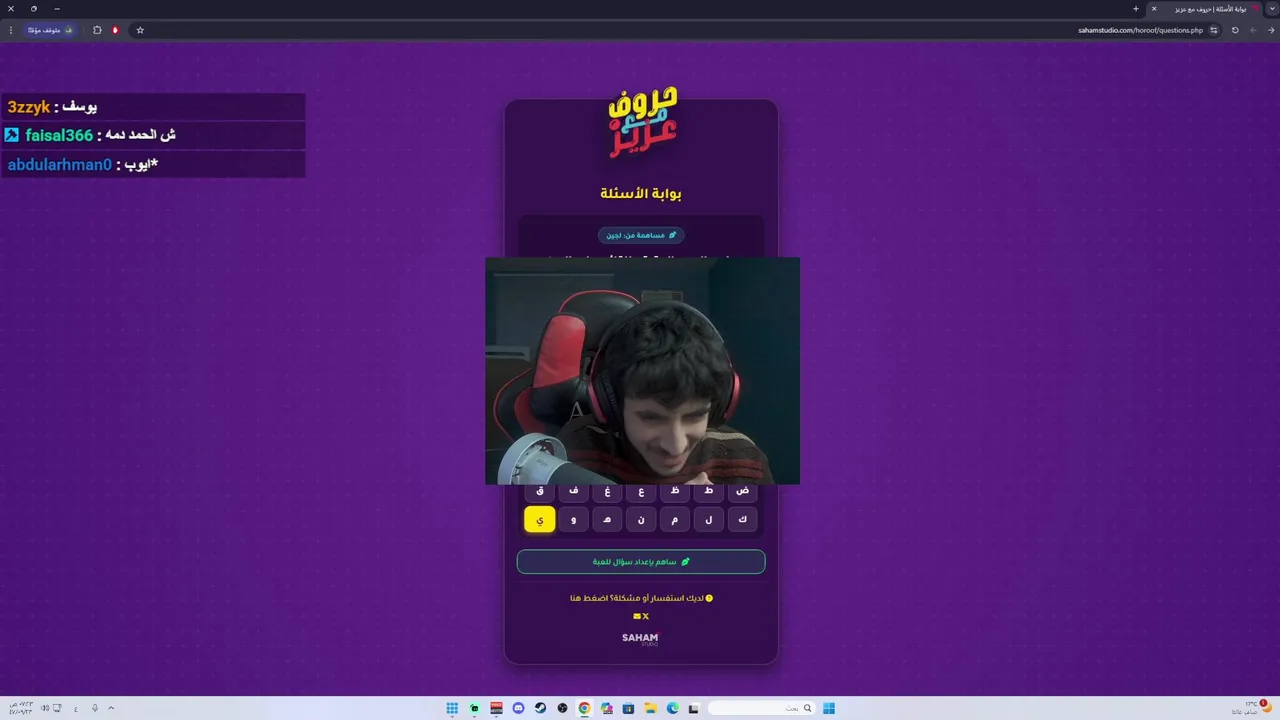The image size is (1280, 720).
Task: Open the paused Chrome profile chip
Action: coord(50,30)
